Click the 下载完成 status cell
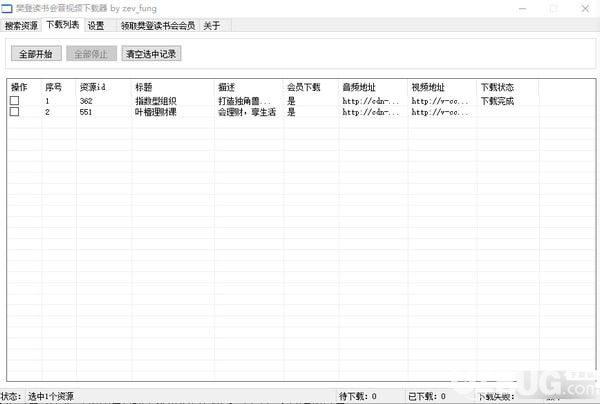The image size is (600, 404). pos(497,101)
